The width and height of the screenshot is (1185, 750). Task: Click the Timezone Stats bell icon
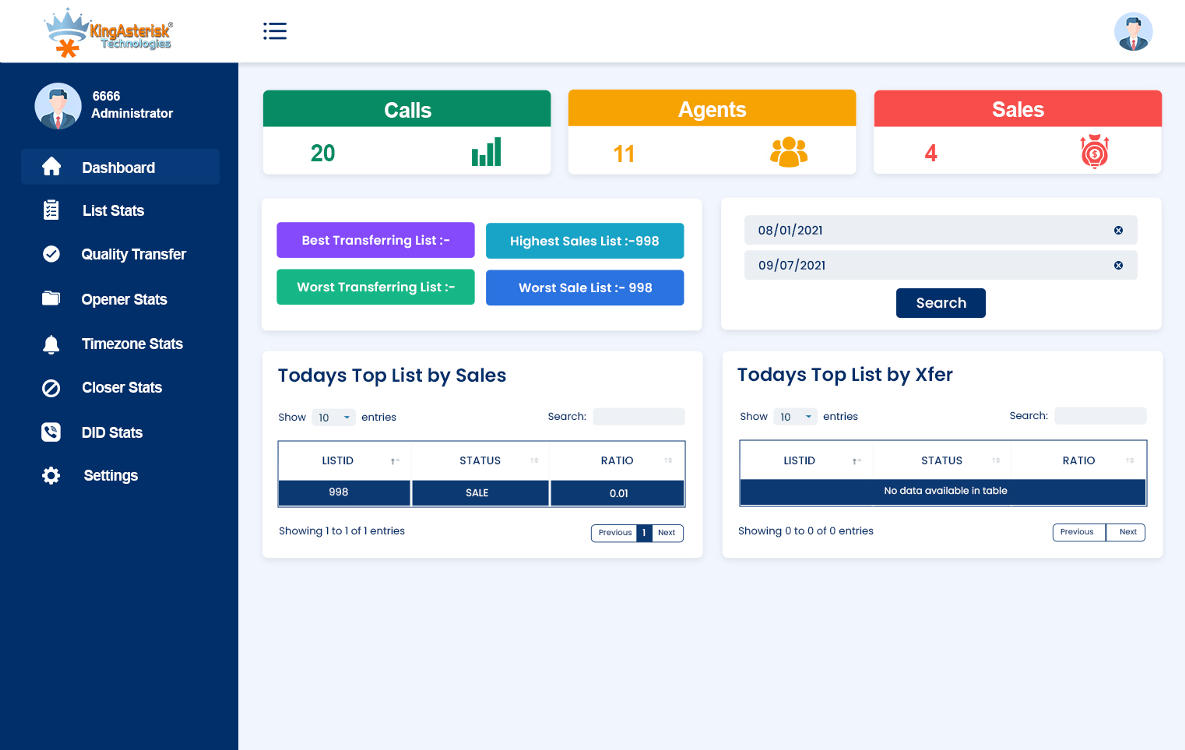click(x=51, y=344)
